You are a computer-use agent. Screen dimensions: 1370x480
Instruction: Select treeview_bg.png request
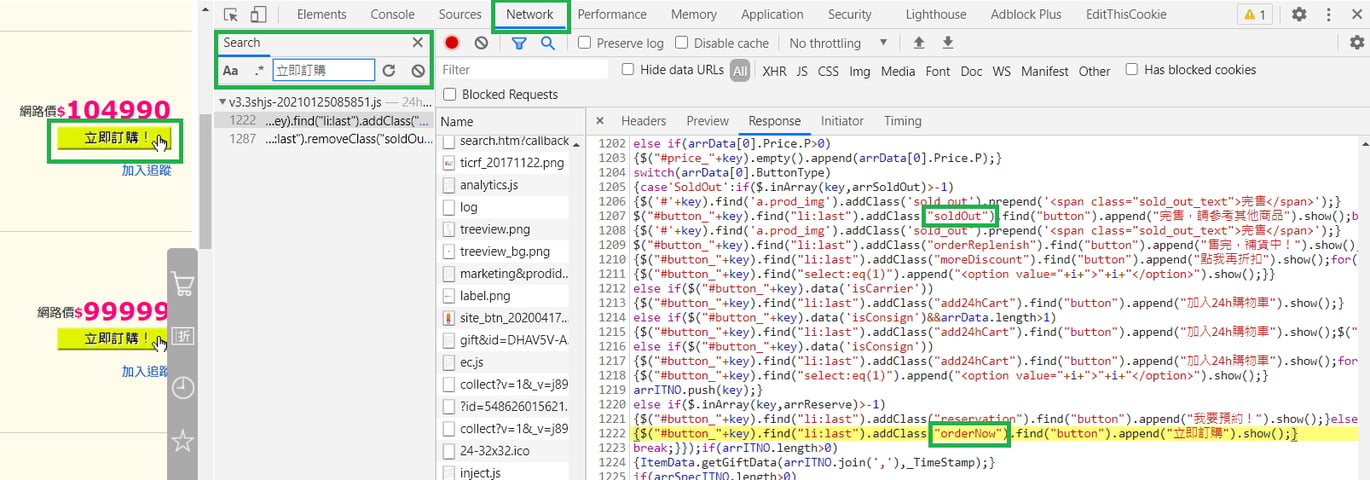coord(505,251)
